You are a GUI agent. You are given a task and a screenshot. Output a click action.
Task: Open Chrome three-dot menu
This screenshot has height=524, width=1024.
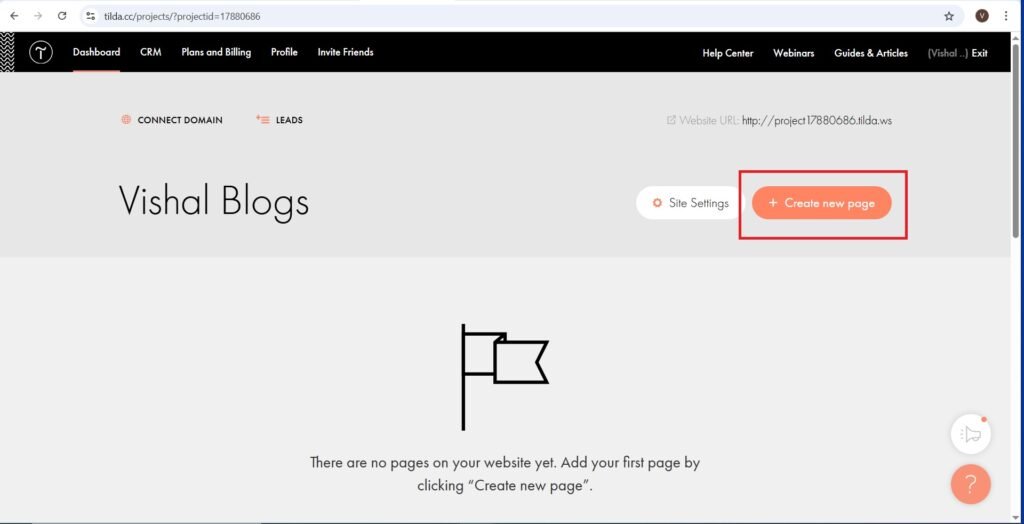pyautogui.click(x=1006, y=16)
